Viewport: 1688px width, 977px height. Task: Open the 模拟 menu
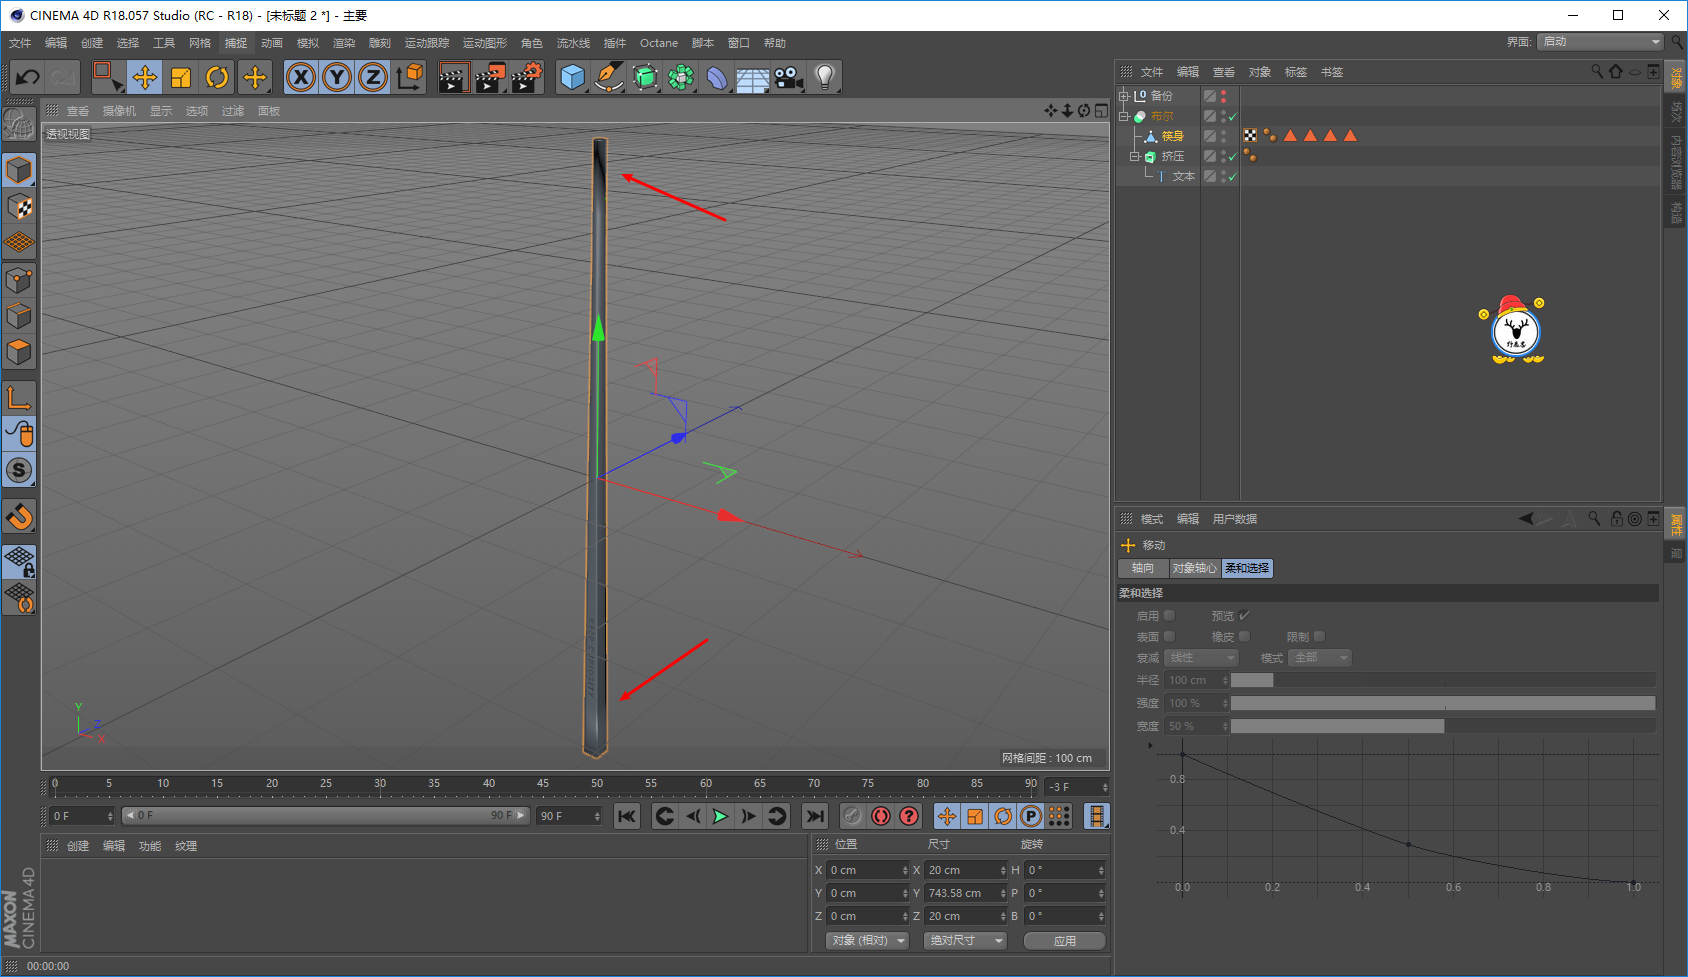click(x=308, y=43)
